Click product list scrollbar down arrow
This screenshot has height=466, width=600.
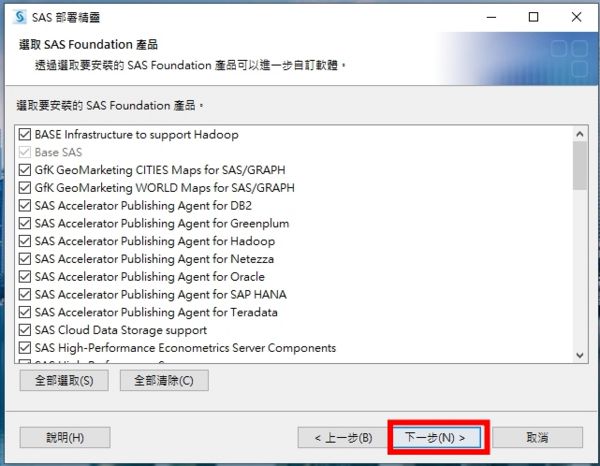[x=580, y=354]
